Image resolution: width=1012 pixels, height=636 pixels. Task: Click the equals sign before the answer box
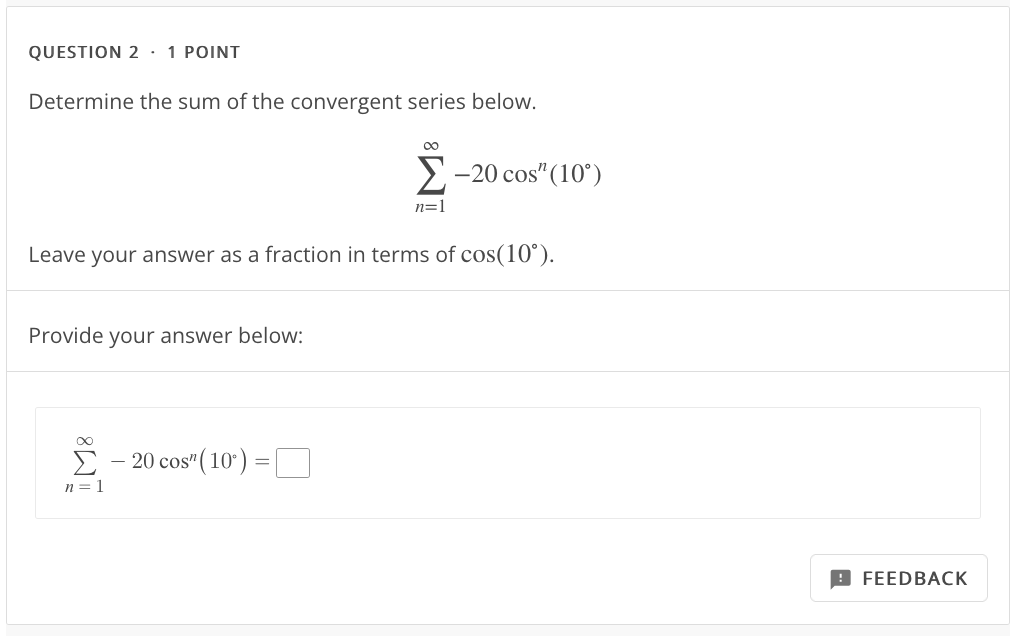[263, 462]
